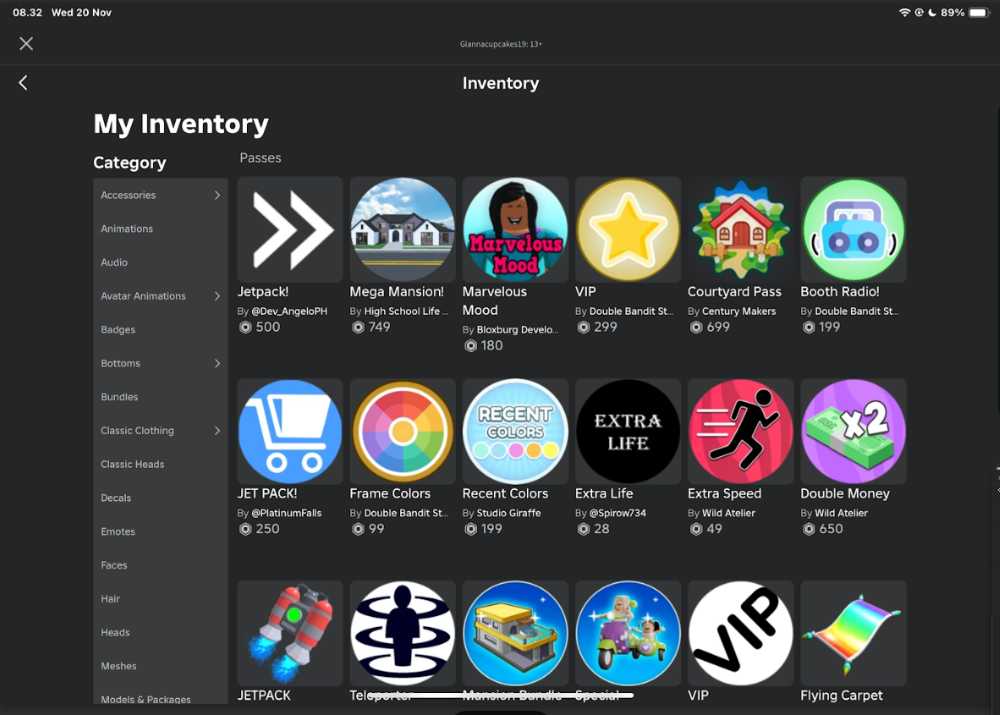The image size is (1000, 715).
Task: Open creator link Century Makers
Action: click(x=739, y=311)
